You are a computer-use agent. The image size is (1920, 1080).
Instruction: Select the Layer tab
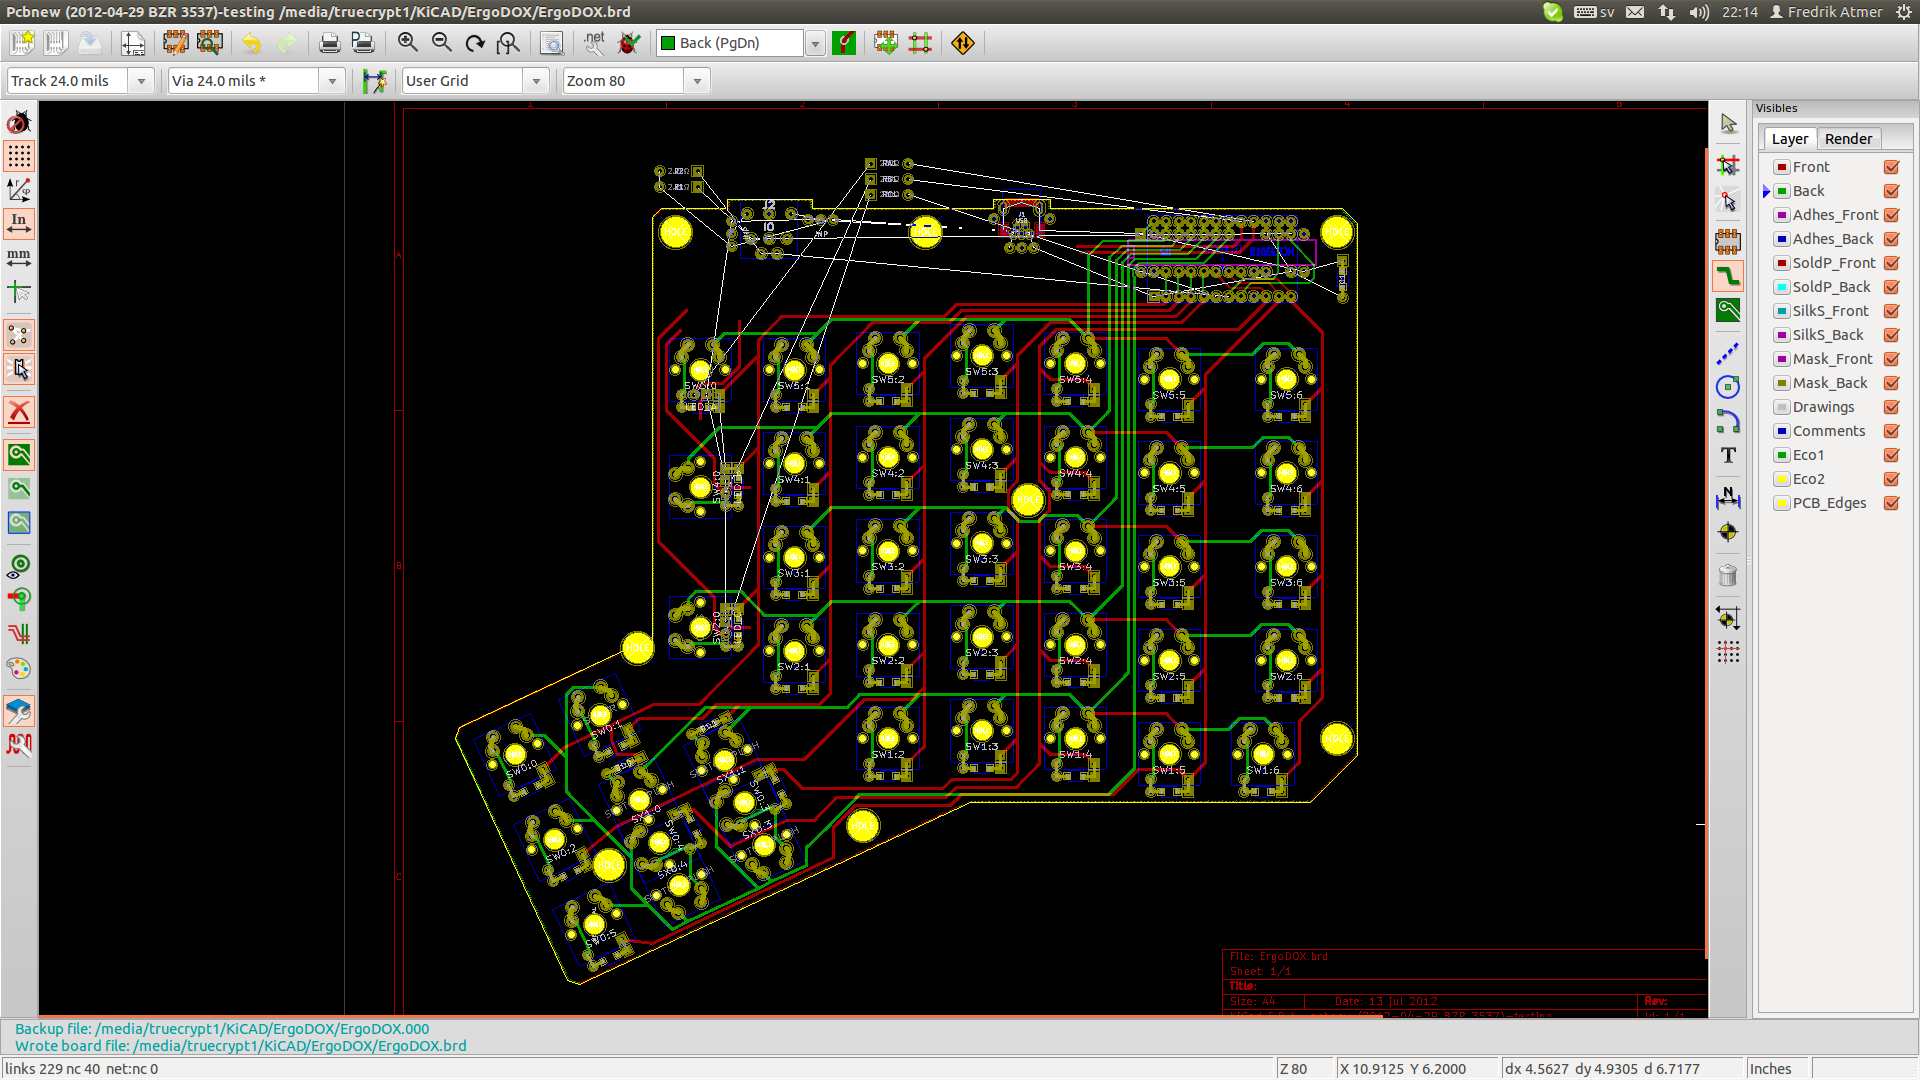[x=1789, y=139]
